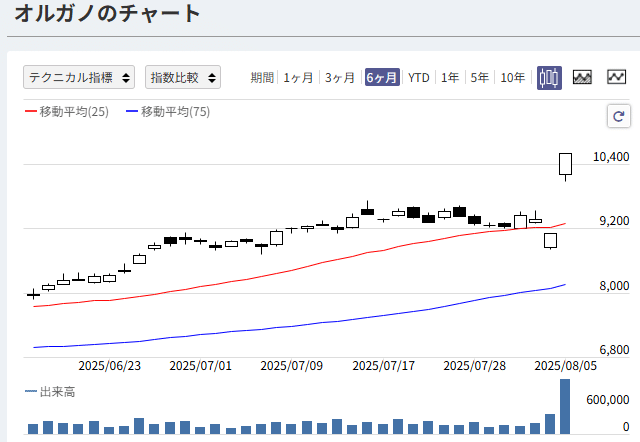640x442 pixels.
Task: Select candlestick chart type icon
Action: [x=549, y=78]
